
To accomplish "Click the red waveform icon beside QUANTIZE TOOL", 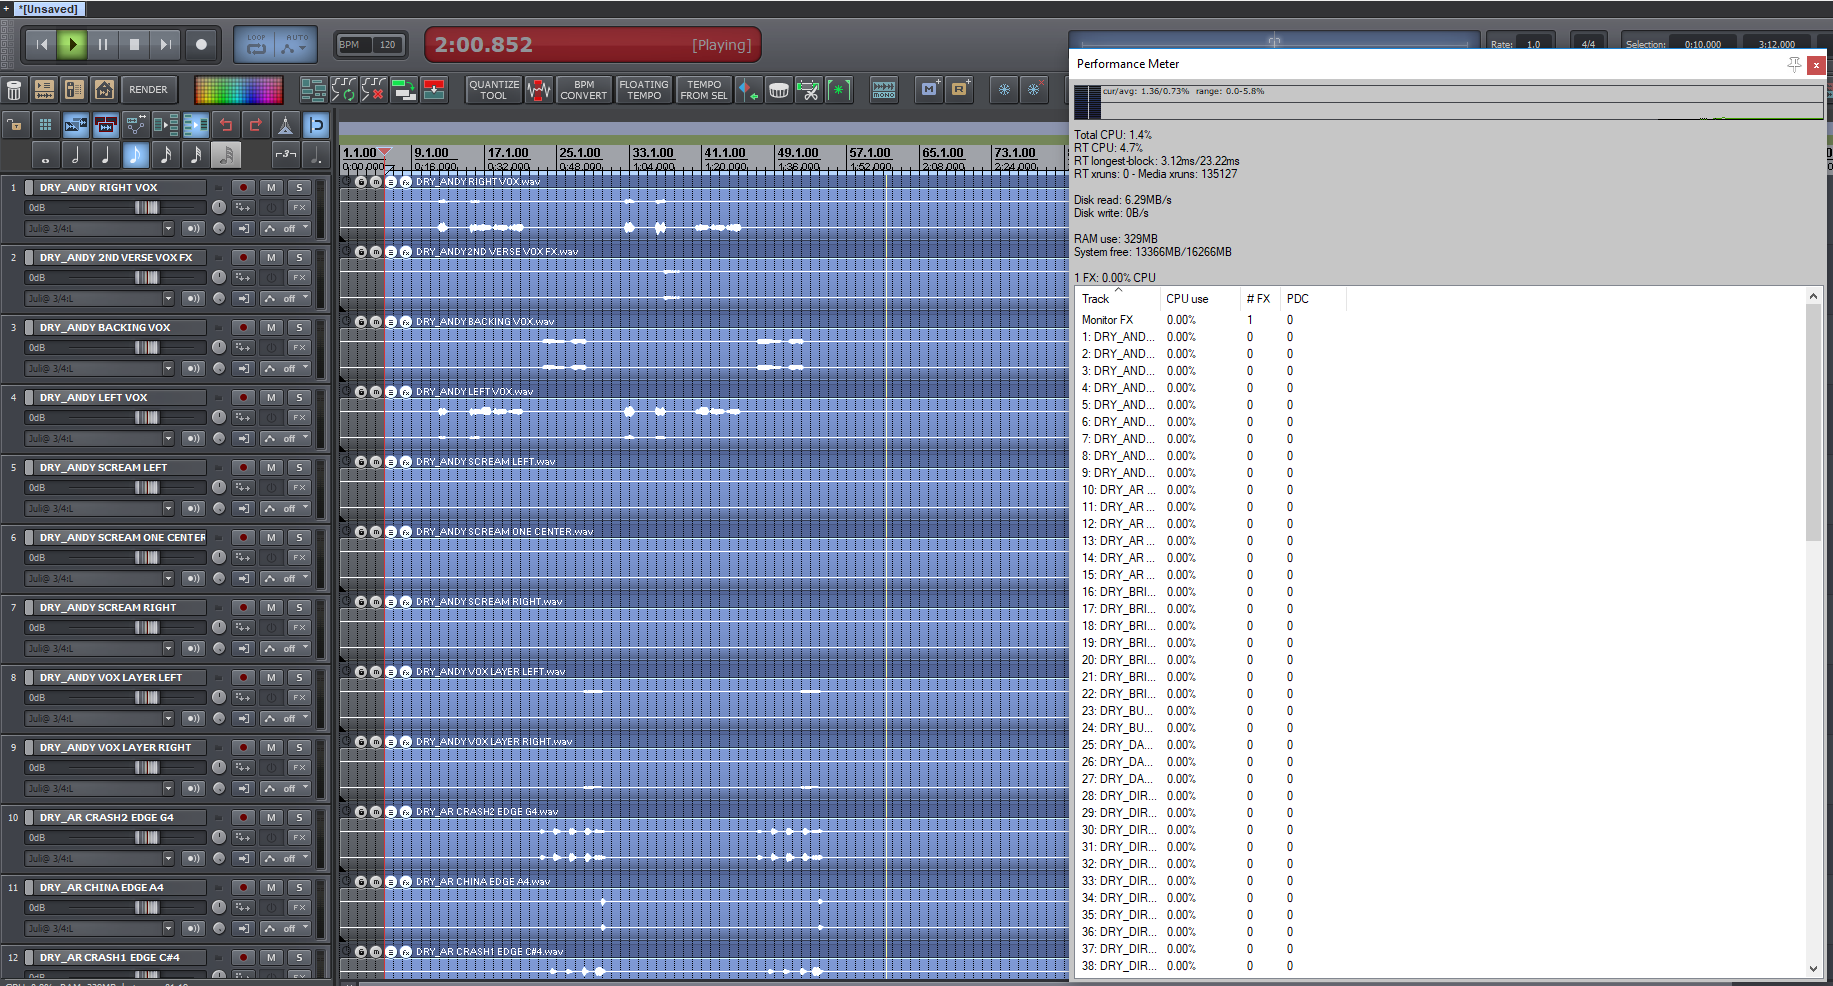I will [x=539, y=90].
